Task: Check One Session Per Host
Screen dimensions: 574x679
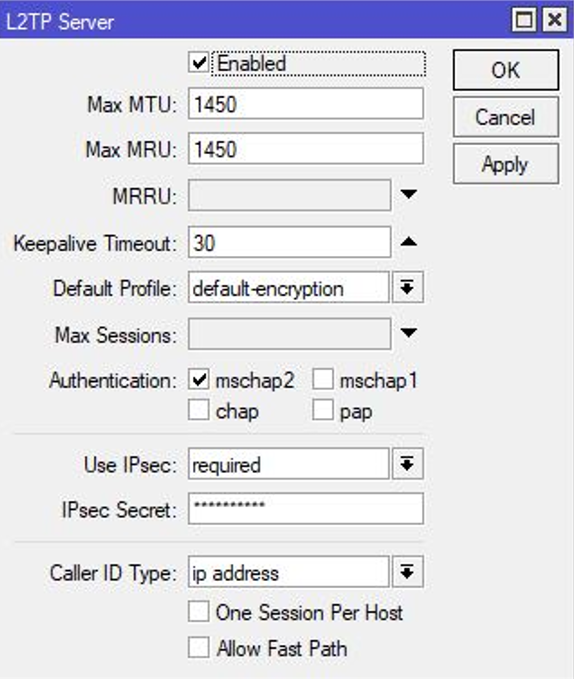Action: 199,612
